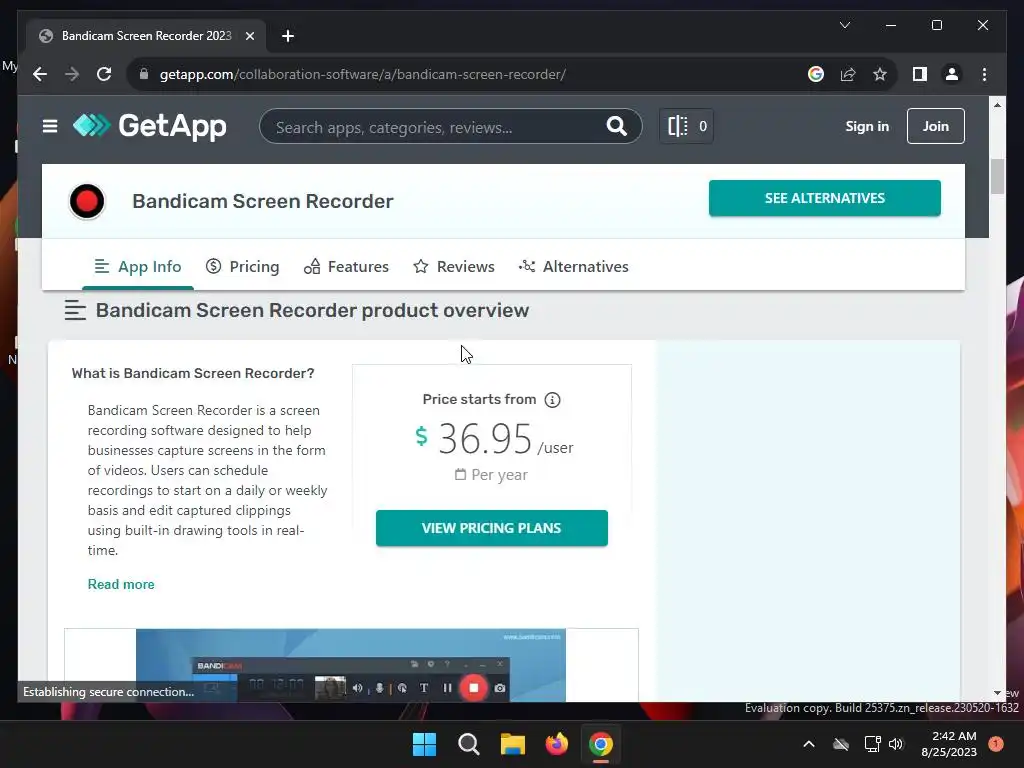
Task: Click the price info icon
Action: [x=552, y=400]
